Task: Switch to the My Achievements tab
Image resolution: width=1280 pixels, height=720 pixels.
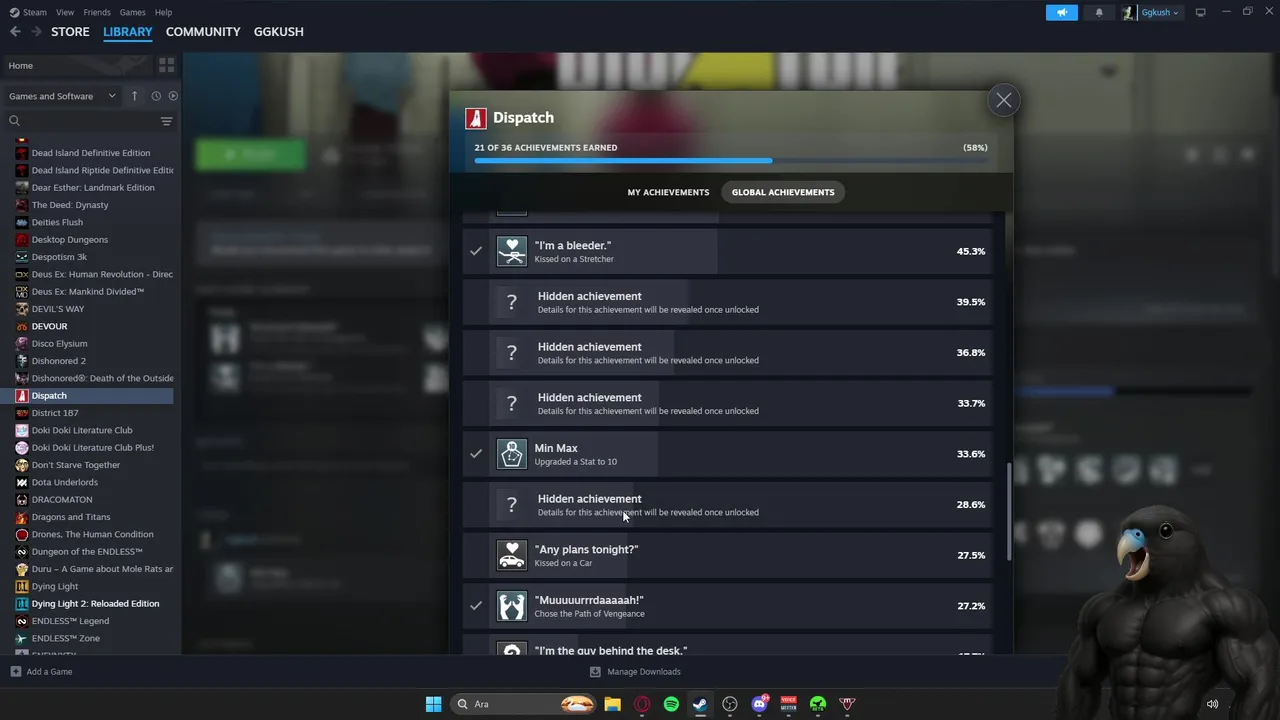Action: point(668,192)
